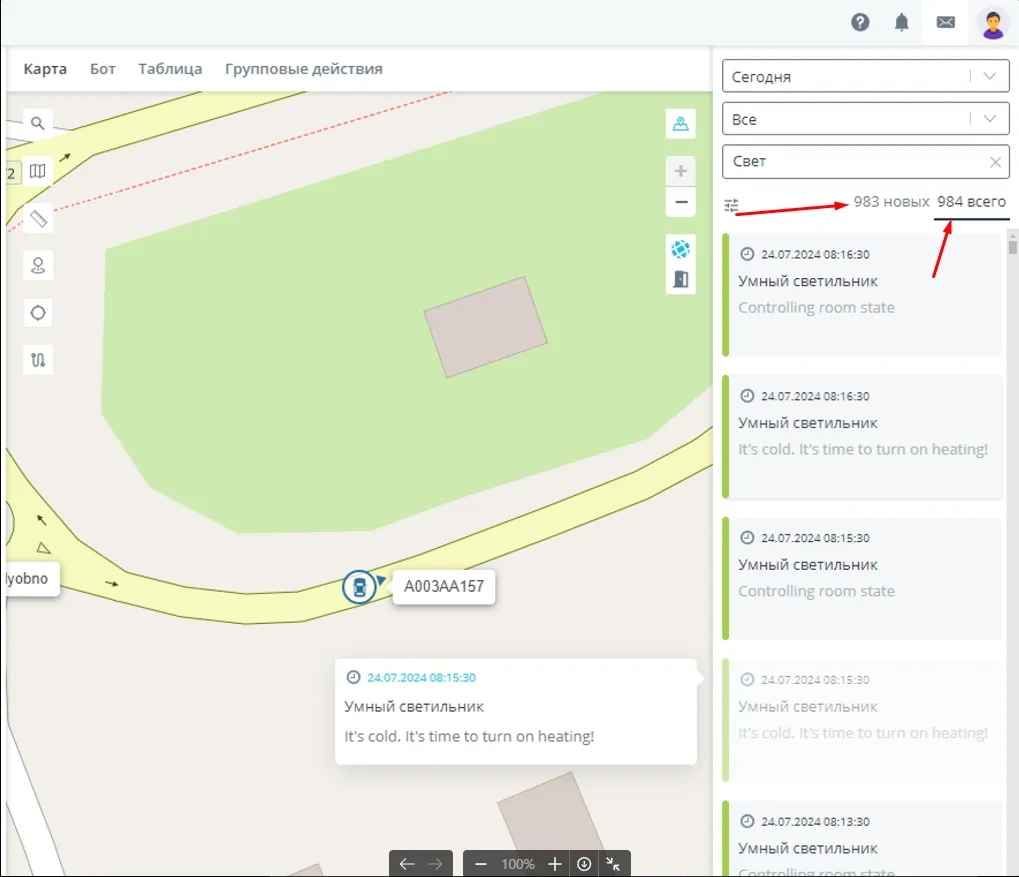This screenshot has width=1019, height=877.
Task: Click the map search magnifier icon
Action: [38, 123]
